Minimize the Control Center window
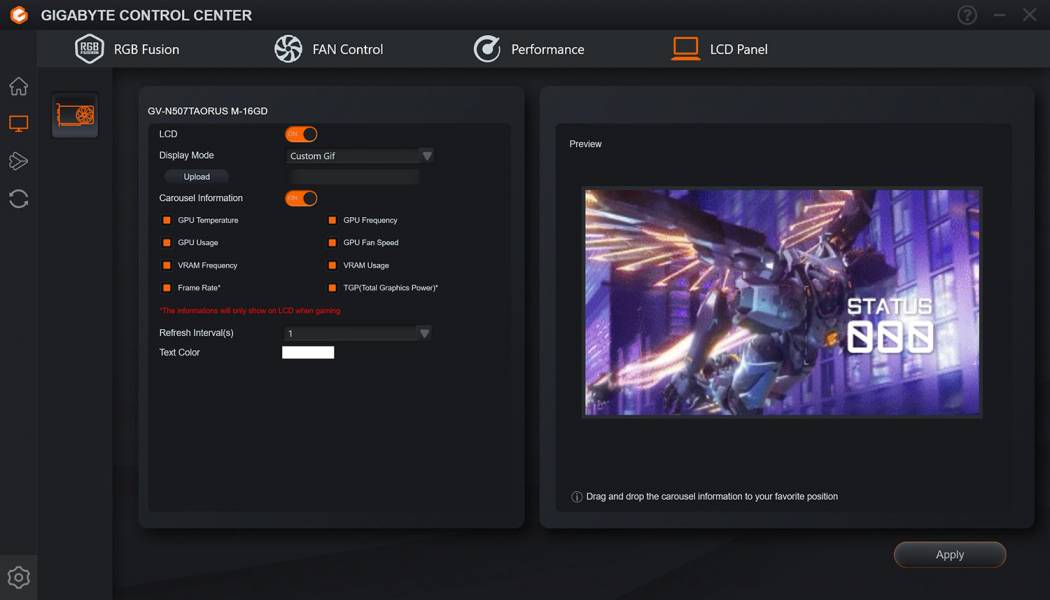This screenshot has height=600, width=1050. pyautogui.click(x=999, y=15)
